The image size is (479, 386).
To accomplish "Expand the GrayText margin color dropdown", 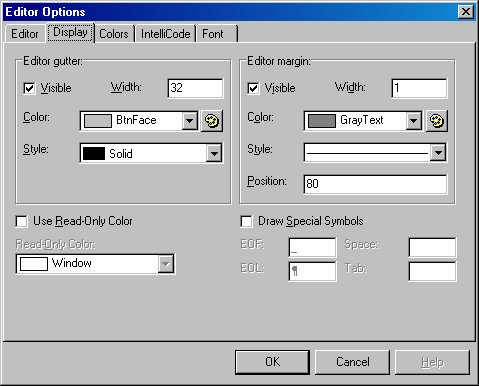I will [414, 121].
